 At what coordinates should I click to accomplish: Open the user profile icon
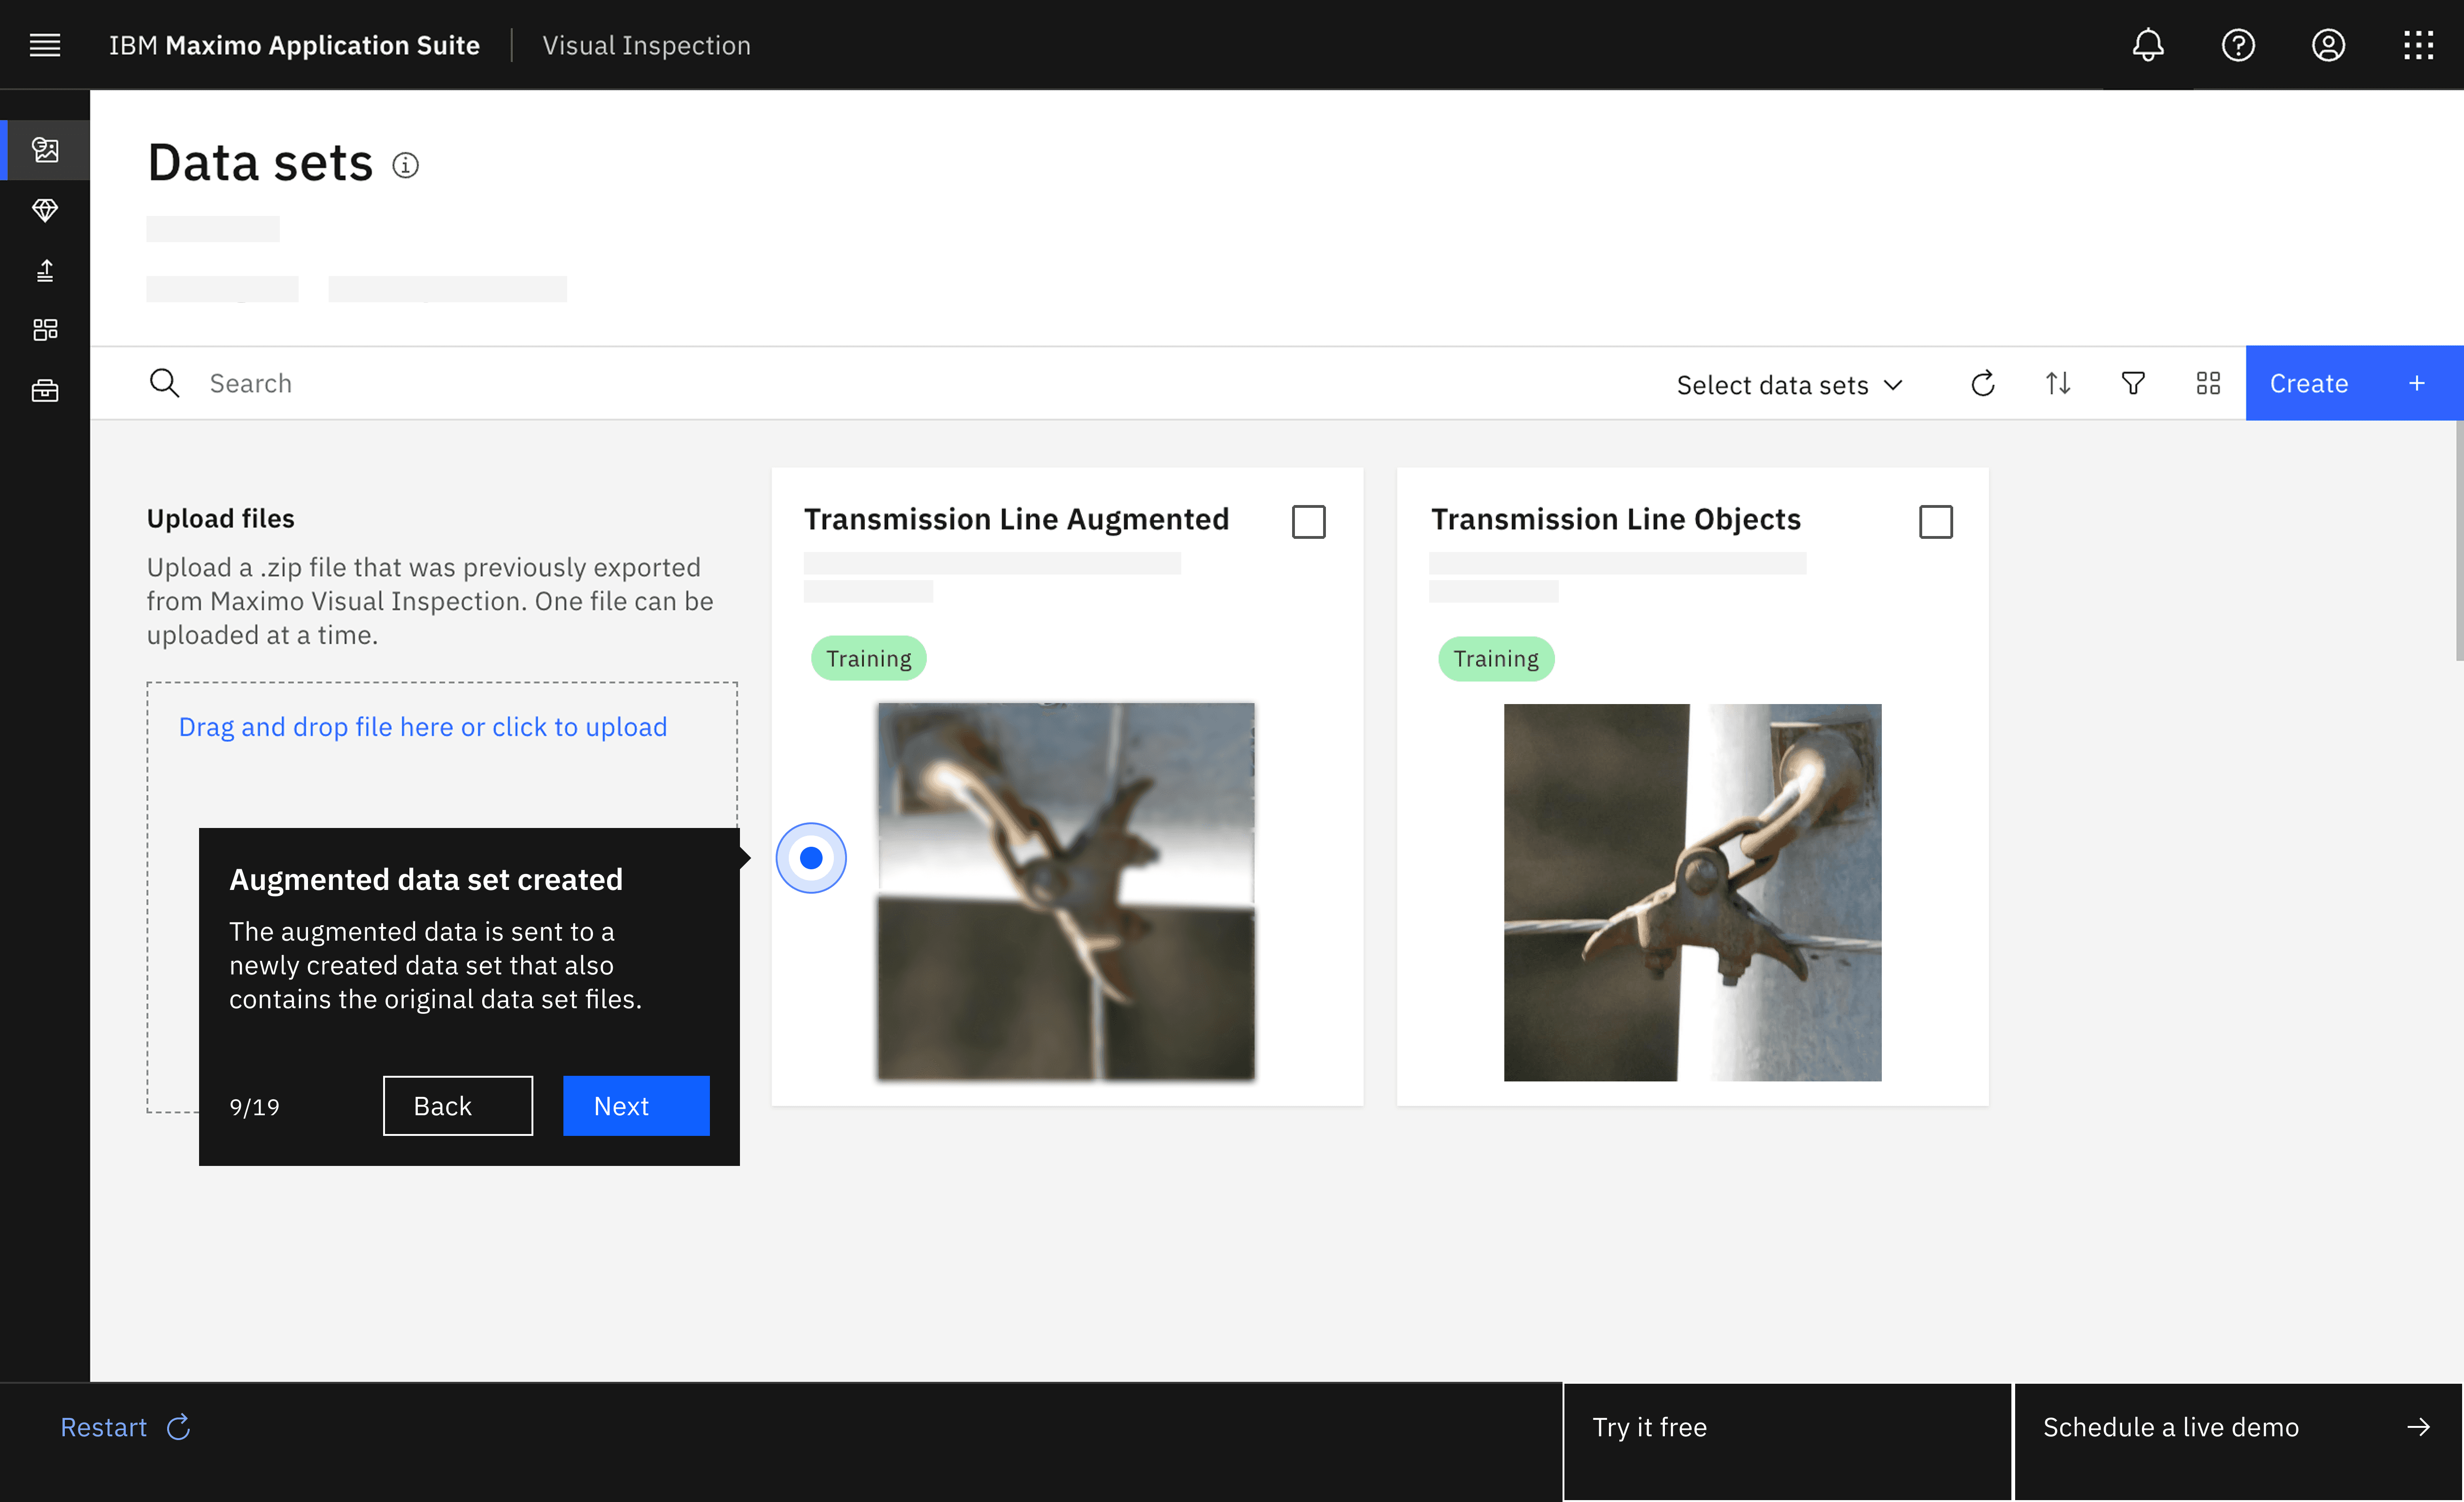(2327, 45)
